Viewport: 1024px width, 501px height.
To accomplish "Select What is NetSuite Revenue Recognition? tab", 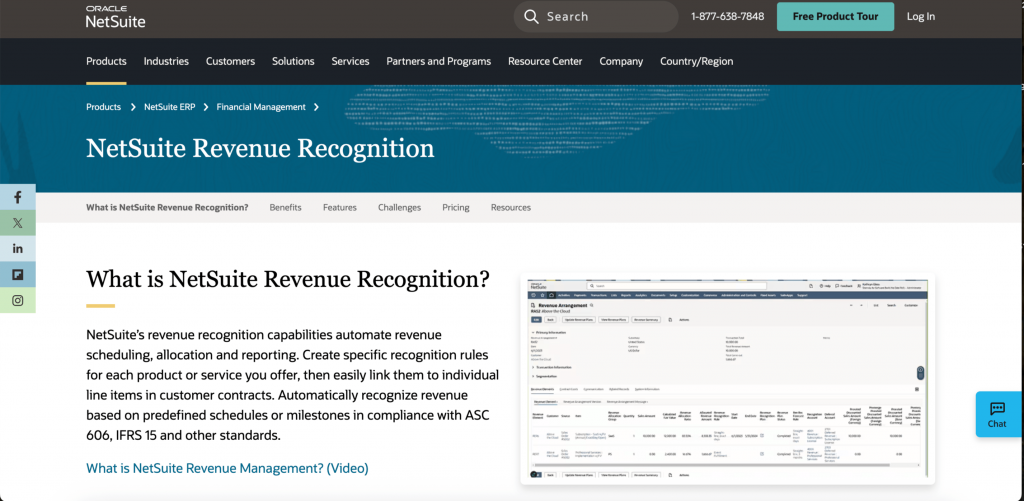I will click(167, 207).
